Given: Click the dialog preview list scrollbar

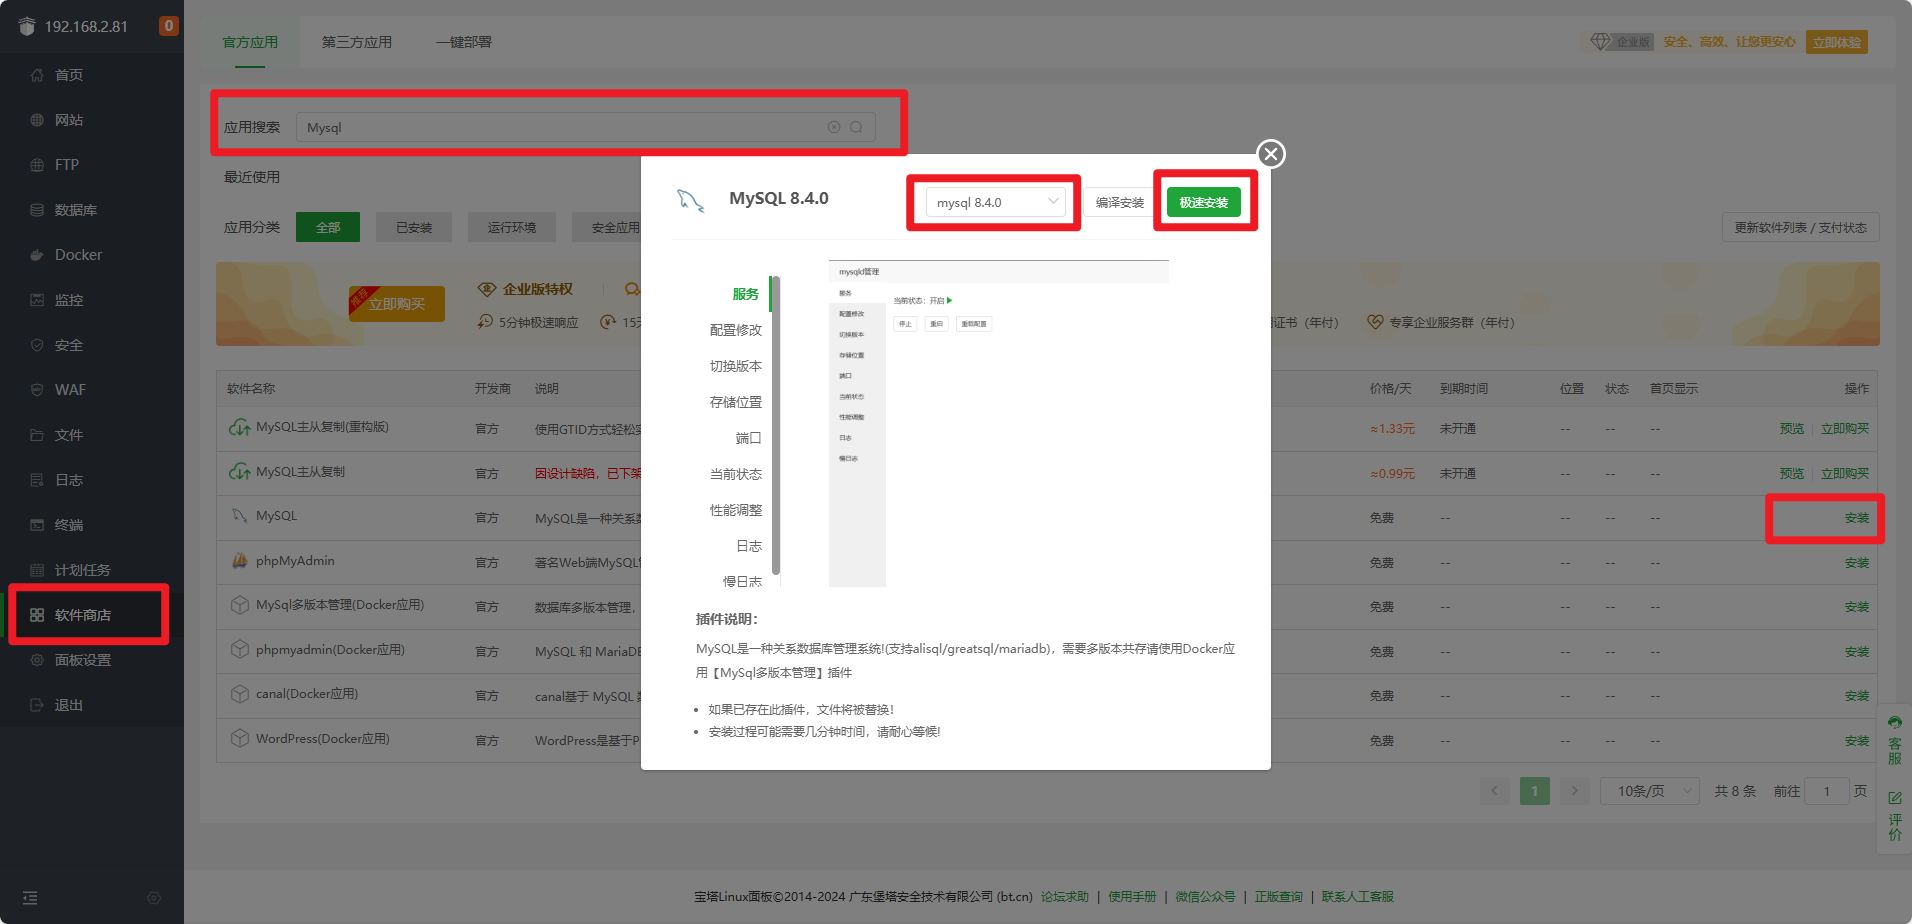Looking at the screenshot, I should click(x=776, y=425).
